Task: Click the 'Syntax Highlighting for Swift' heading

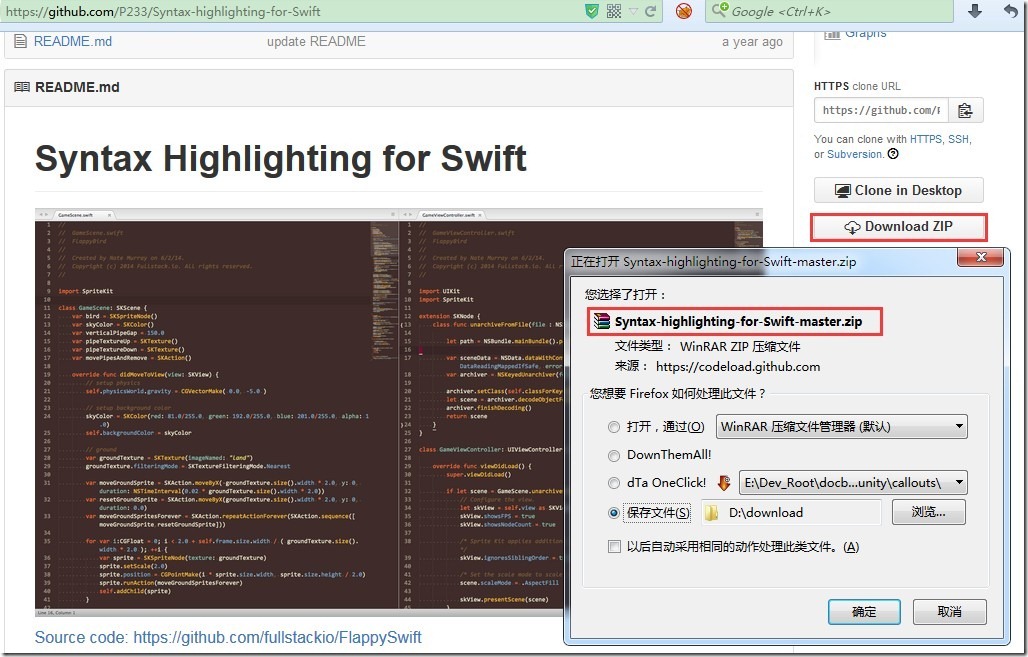Action: (281, 158)
